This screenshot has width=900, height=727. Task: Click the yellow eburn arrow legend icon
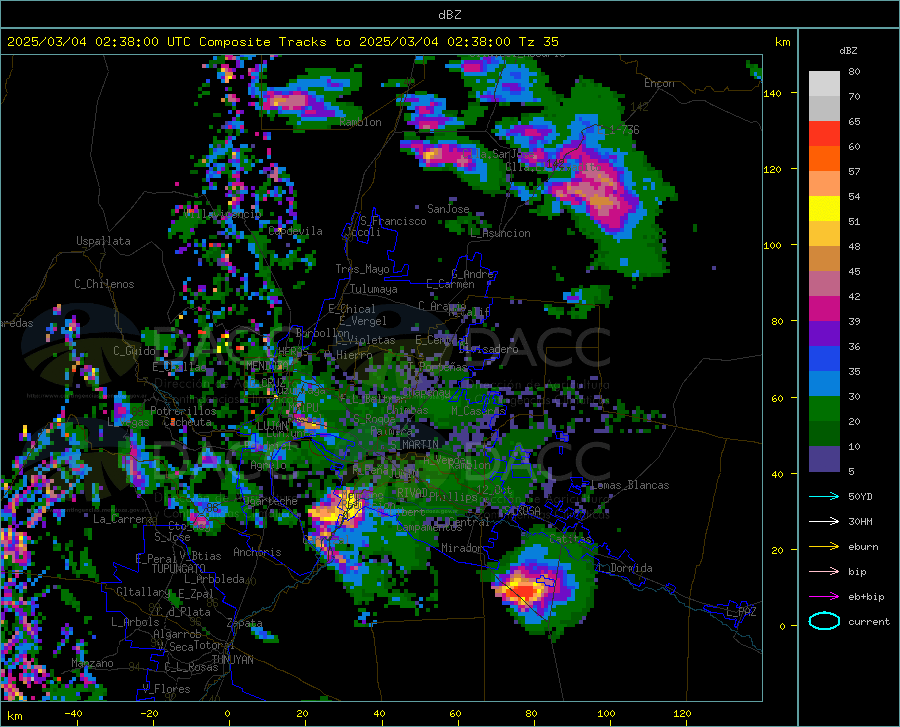[x=824, y=546]
